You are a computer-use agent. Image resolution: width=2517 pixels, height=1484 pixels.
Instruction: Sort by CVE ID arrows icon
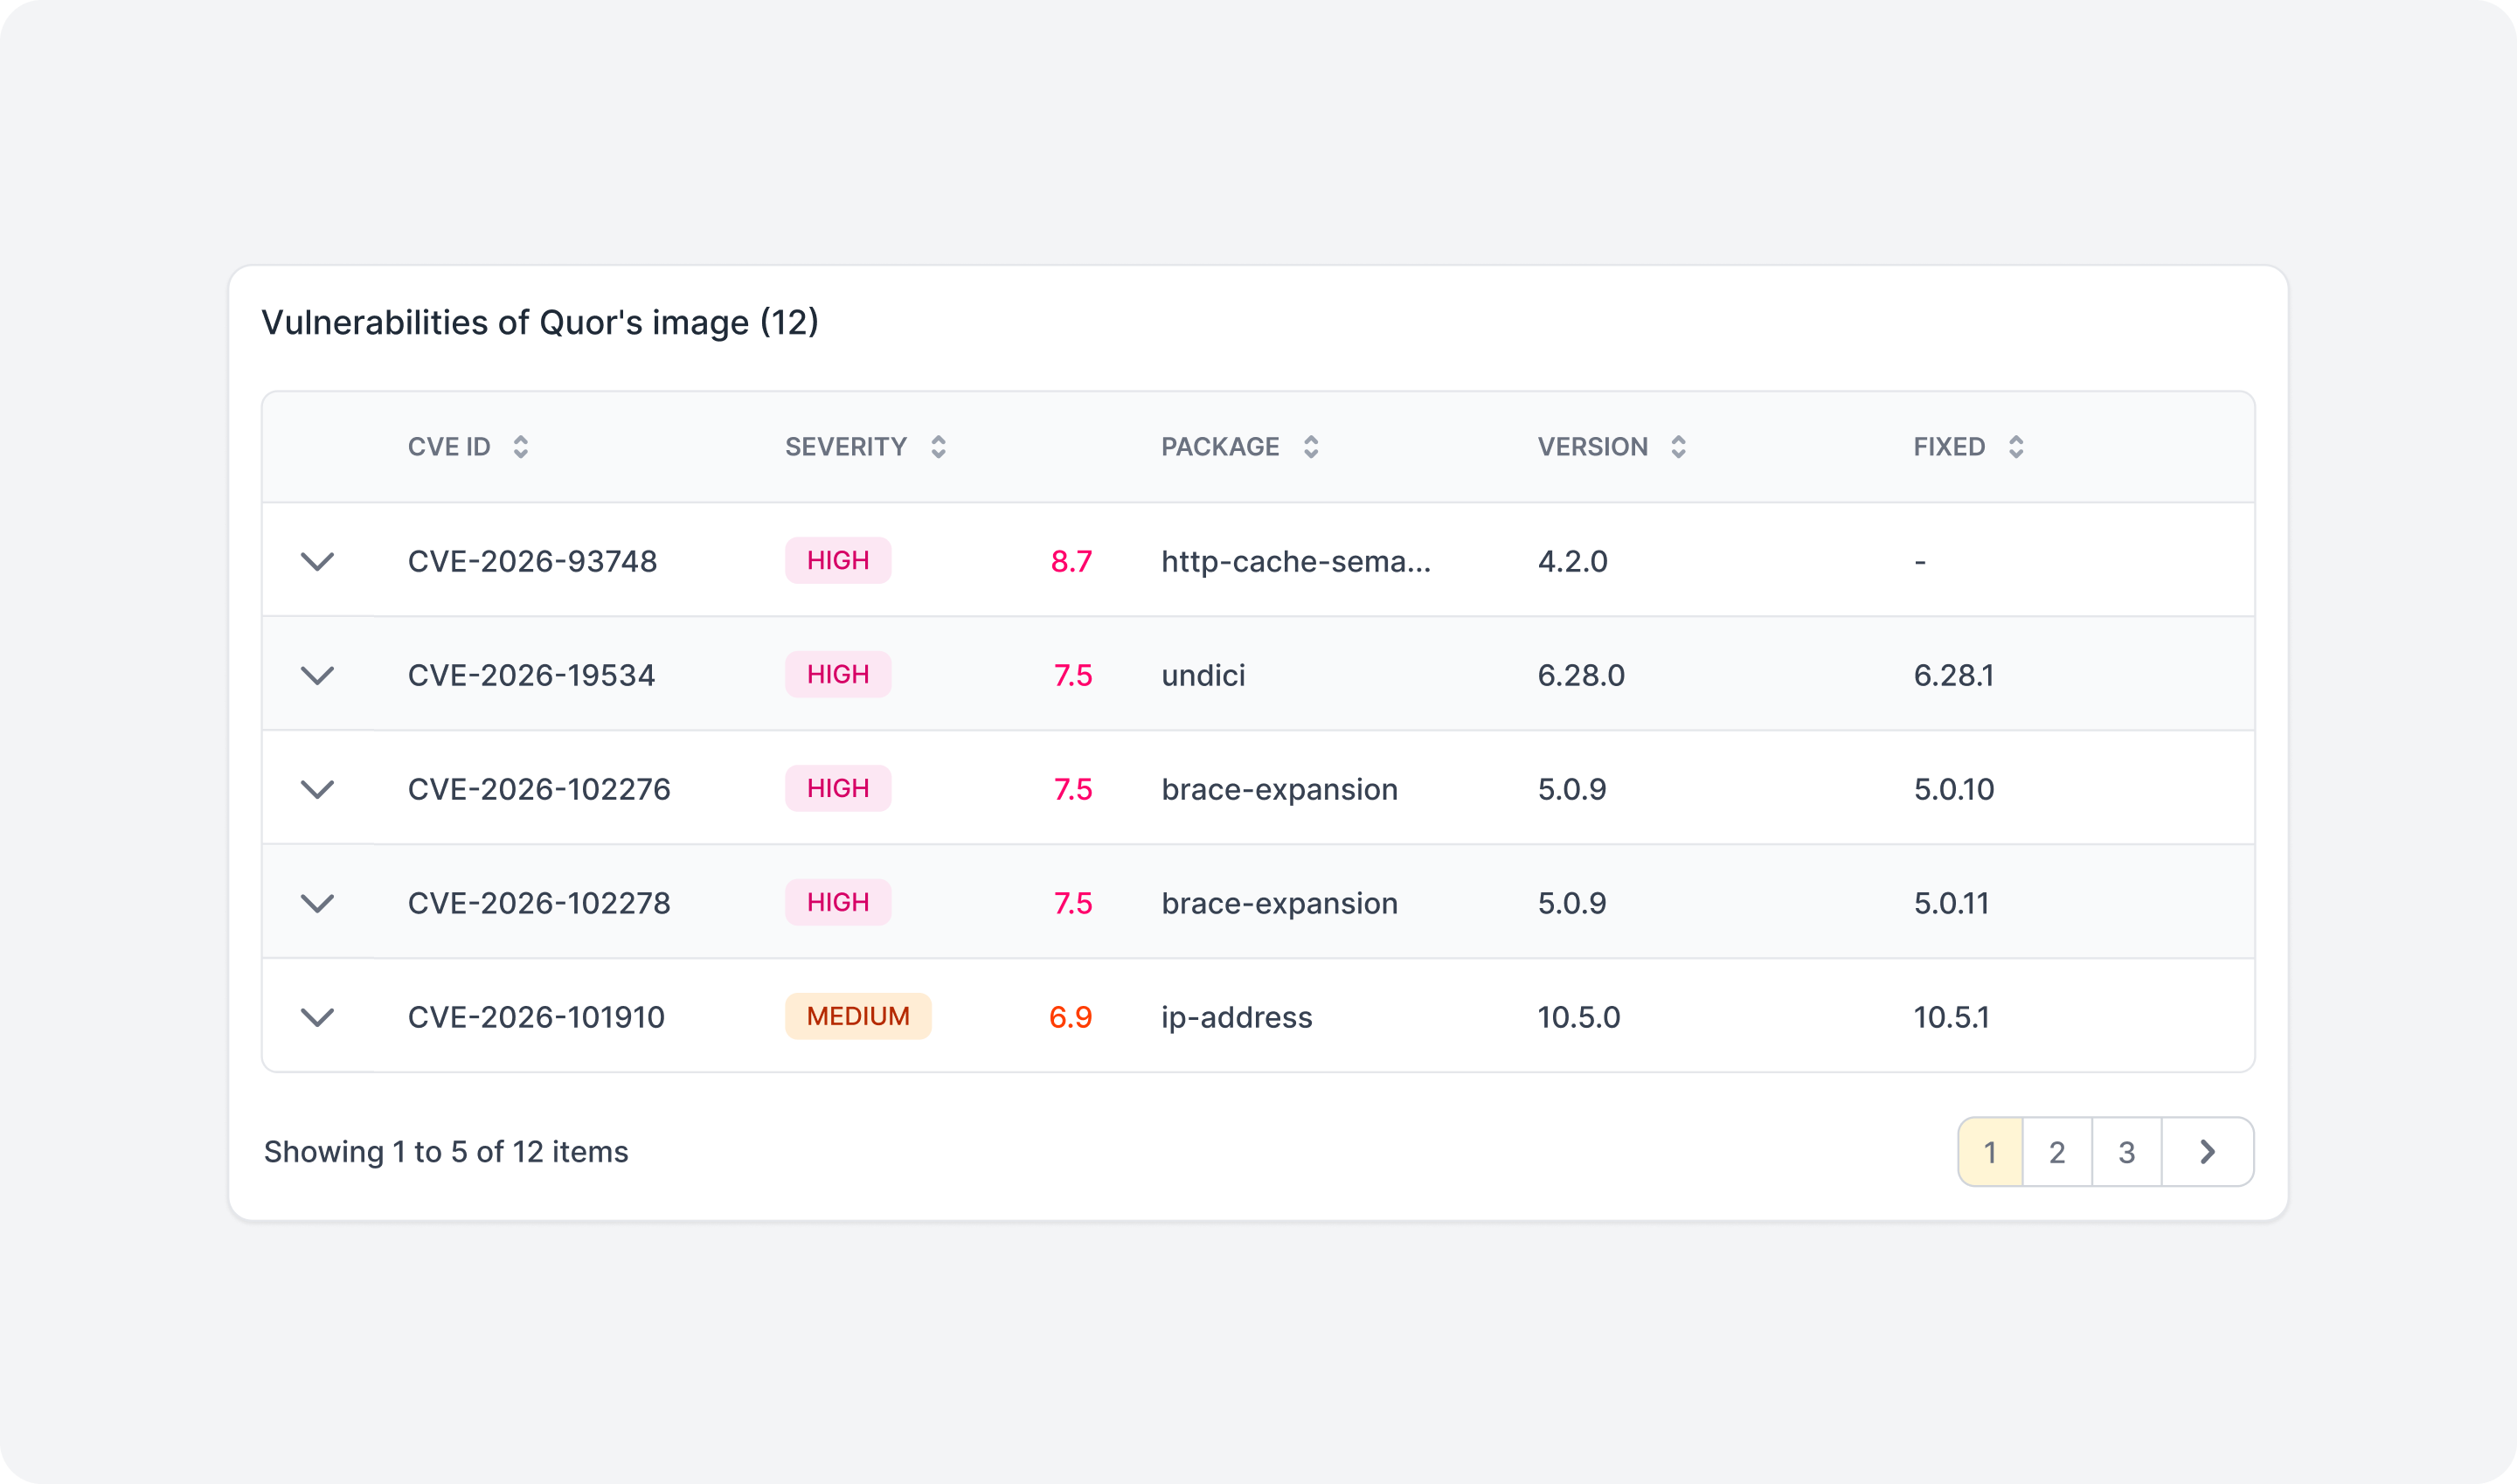521,447
